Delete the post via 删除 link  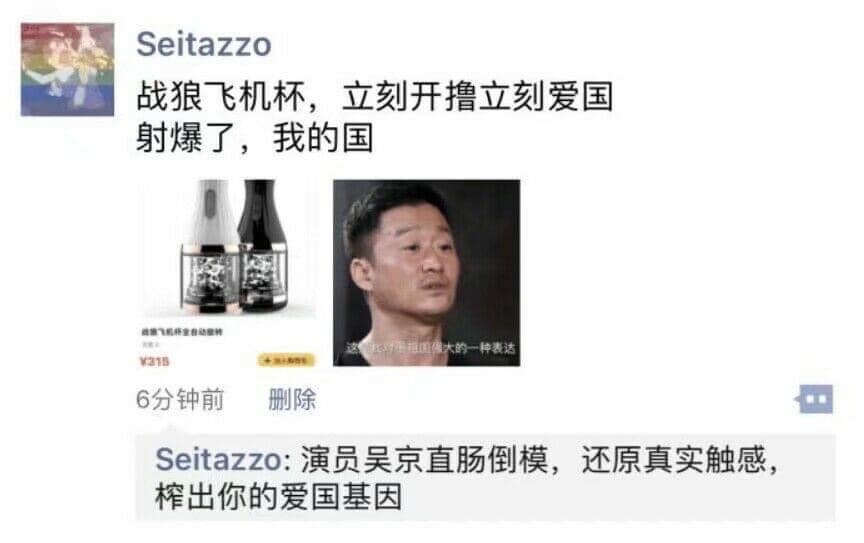coord(292,399)
